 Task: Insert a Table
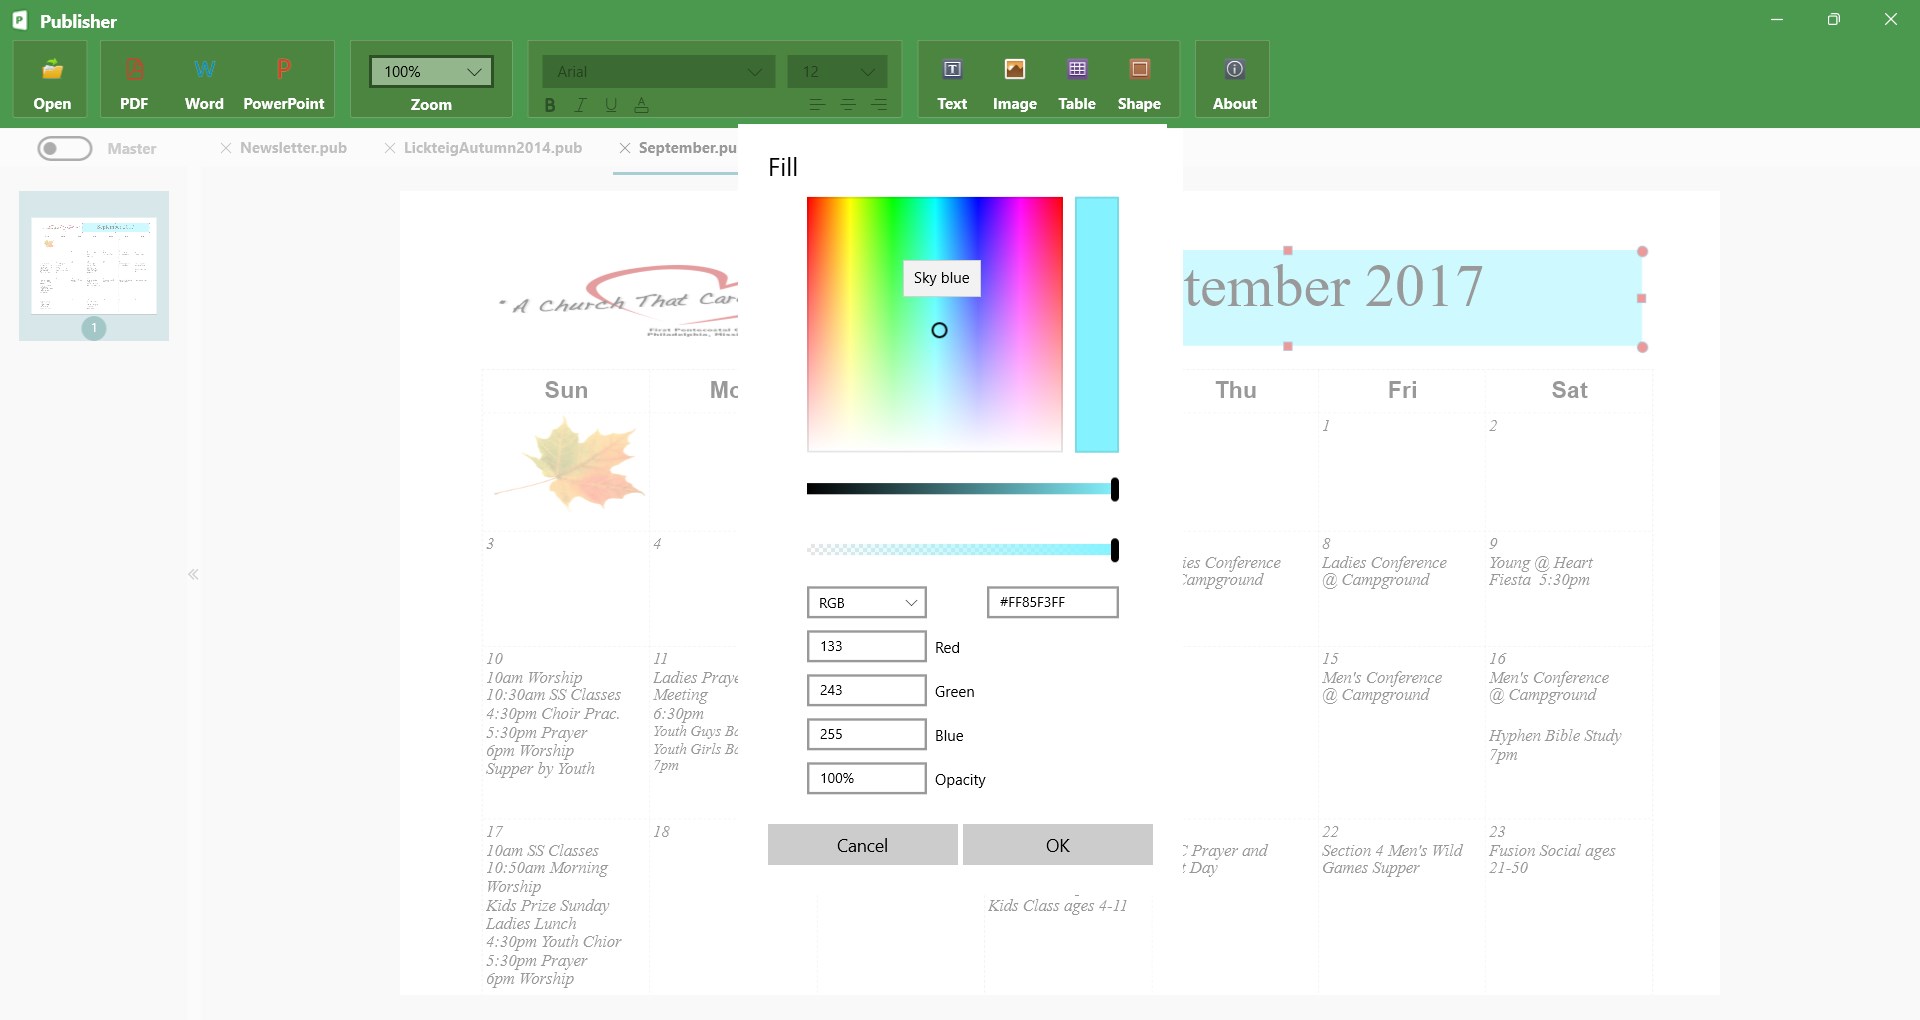(1076, 79)
